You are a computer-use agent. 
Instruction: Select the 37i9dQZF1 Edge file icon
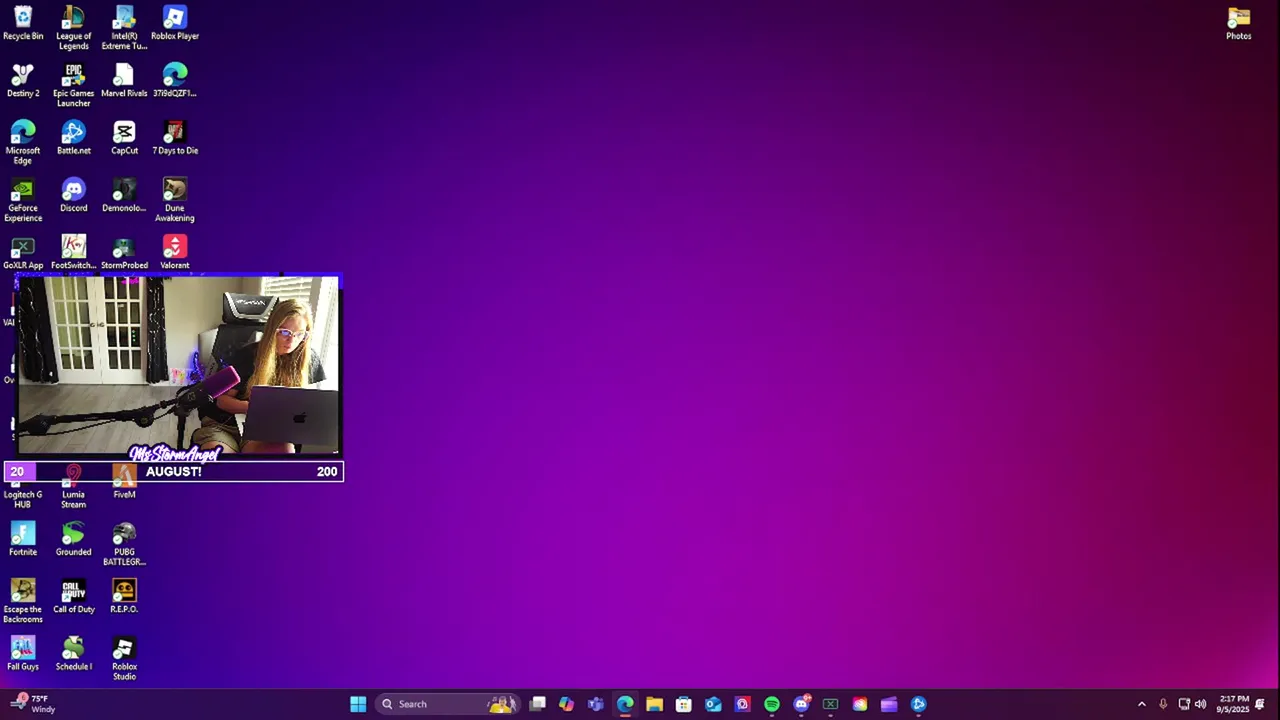[x=175, y=81]
